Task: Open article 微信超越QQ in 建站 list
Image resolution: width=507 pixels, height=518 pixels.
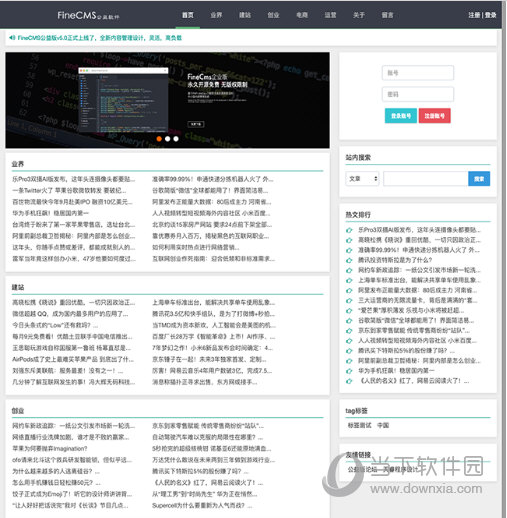Action: [x=70, y=314]
